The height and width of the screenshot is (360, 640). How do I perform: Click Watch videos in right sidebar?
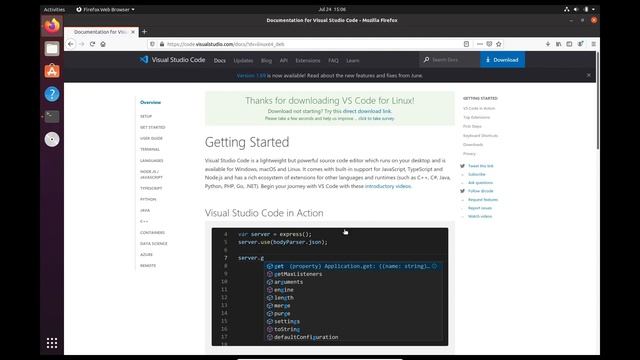coord(480,216)
